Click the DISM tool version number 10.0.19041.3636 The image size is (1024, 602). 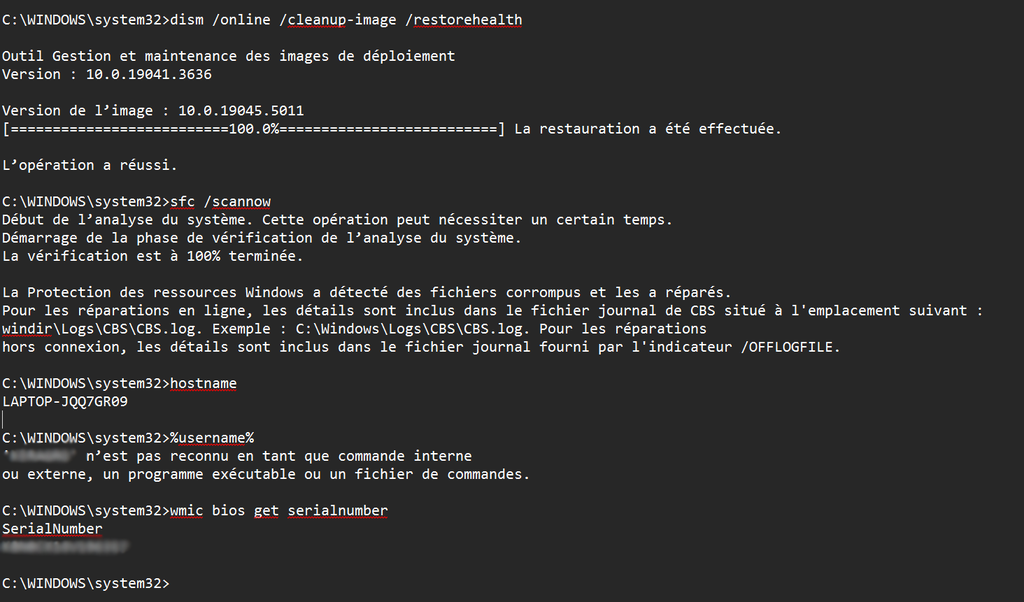coord(149,74)
